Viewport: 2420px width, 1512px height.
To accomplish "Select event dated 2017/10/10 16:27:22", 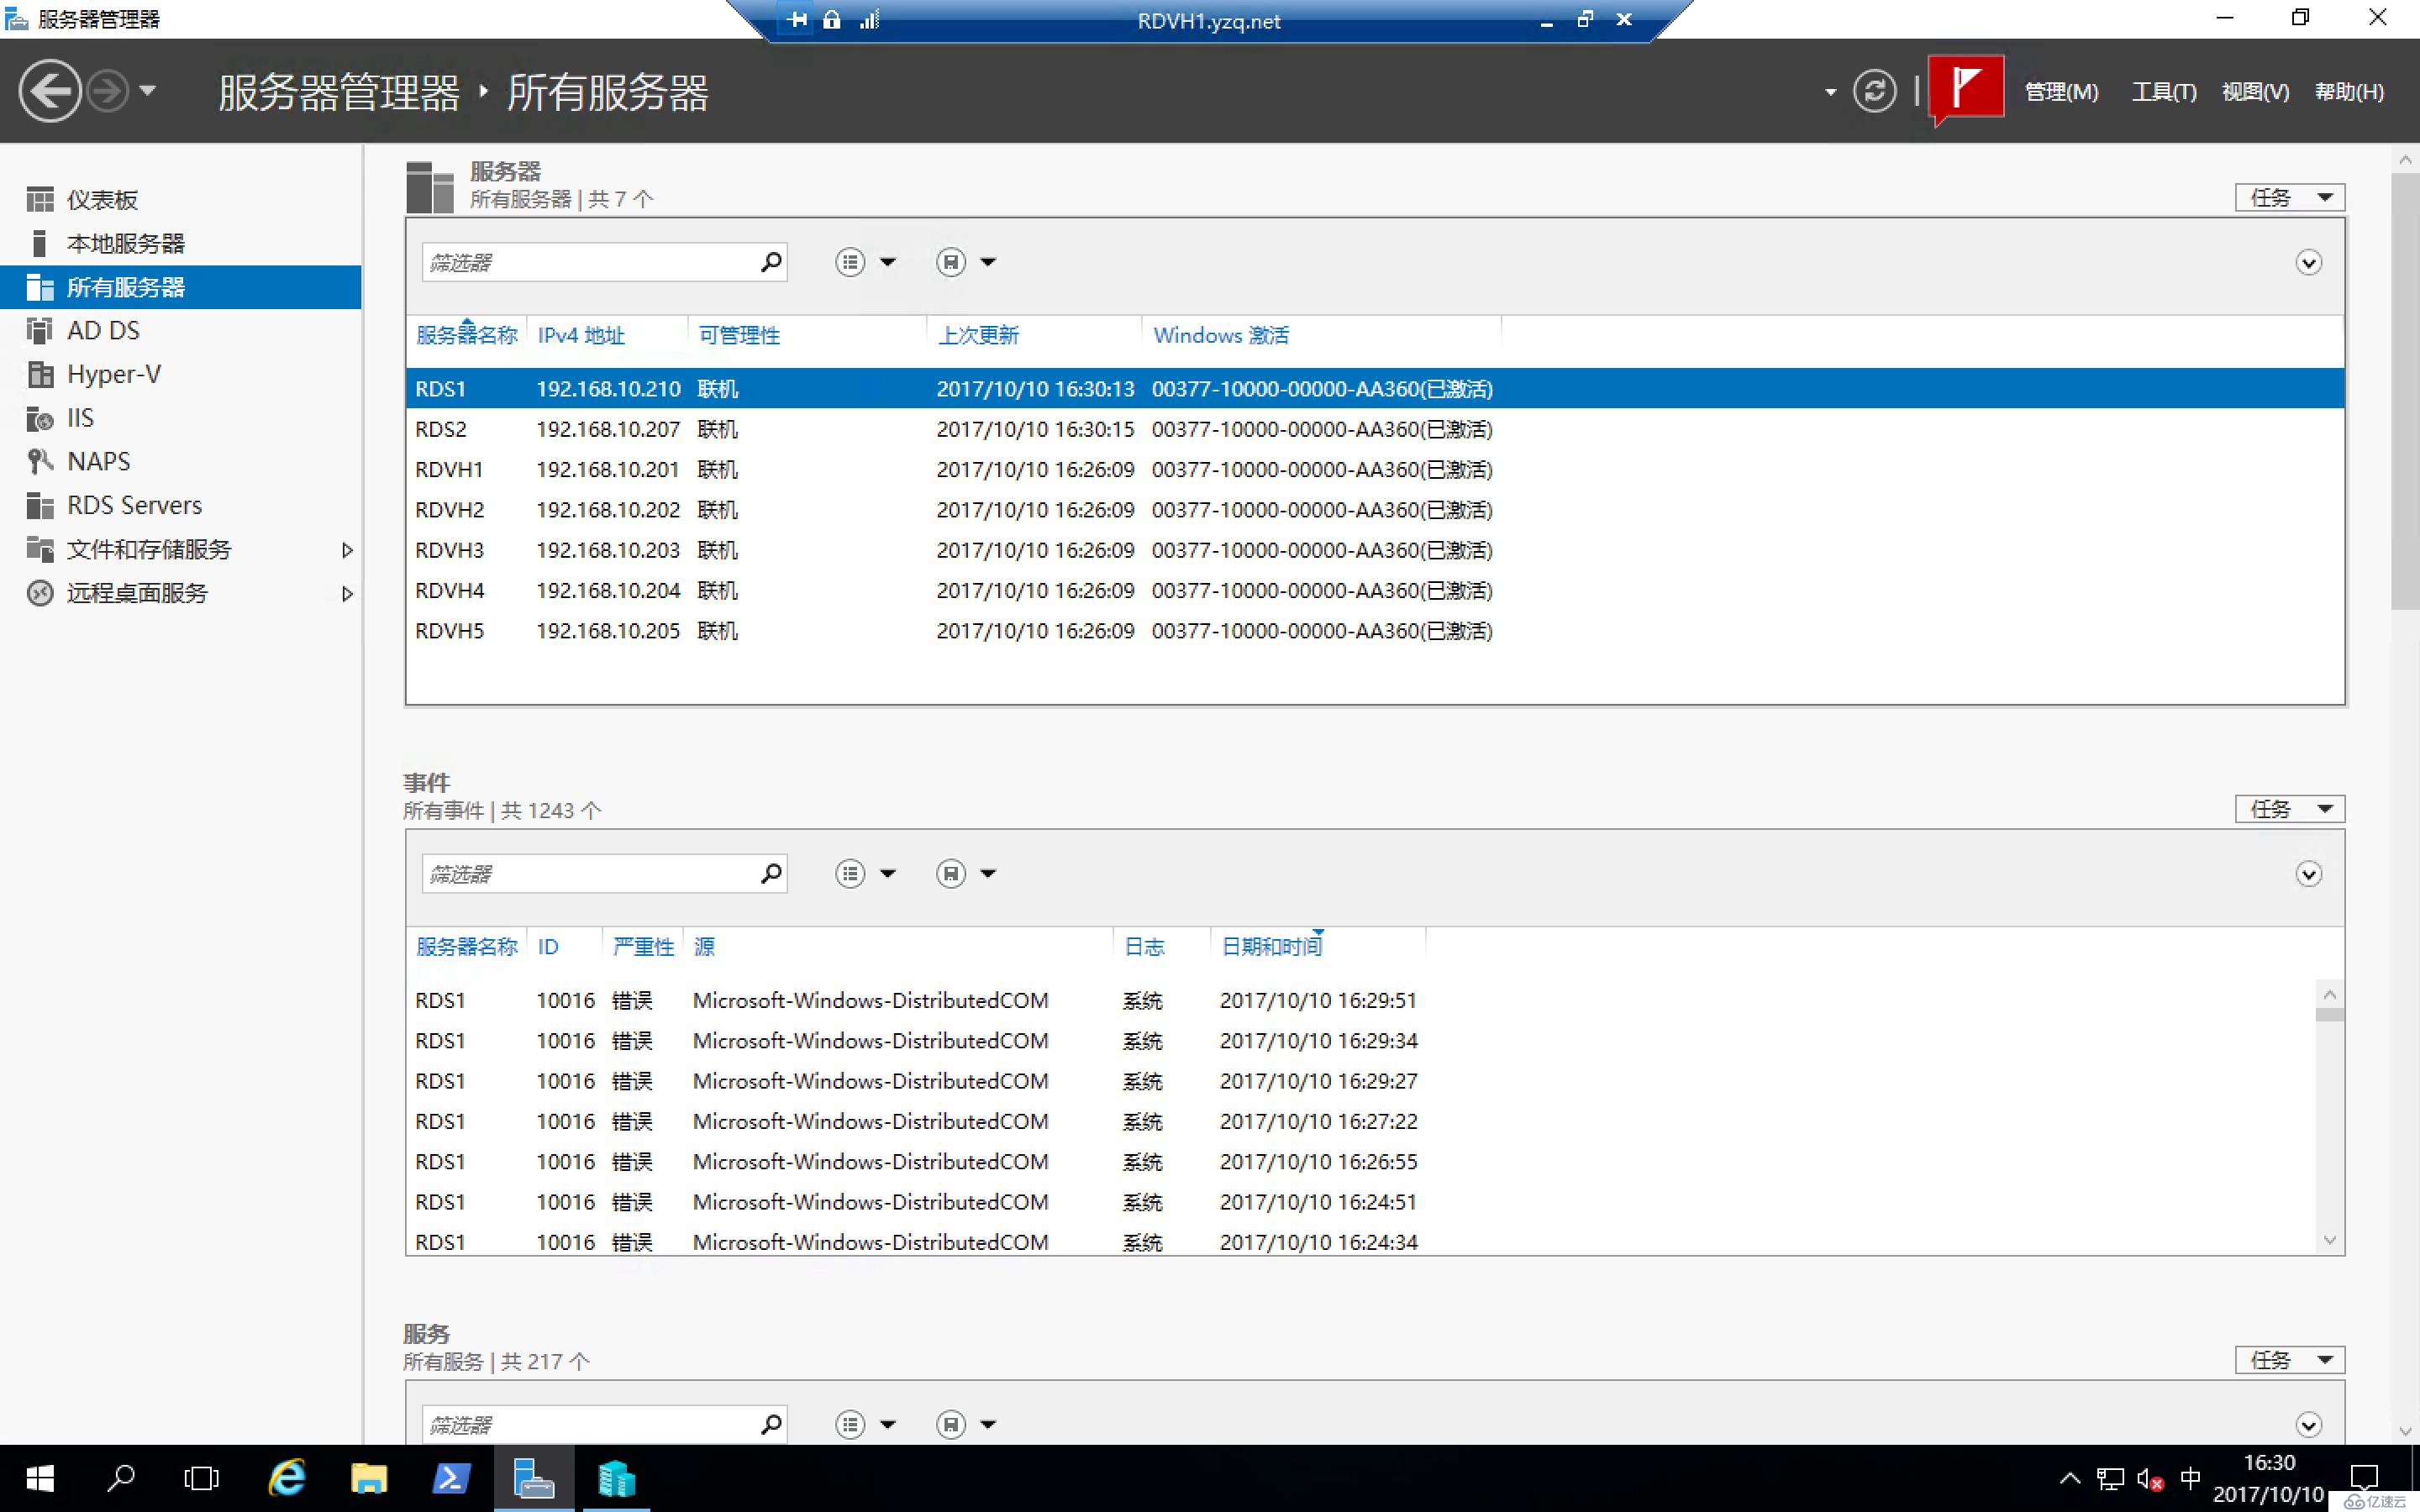I will 1360,1122.
